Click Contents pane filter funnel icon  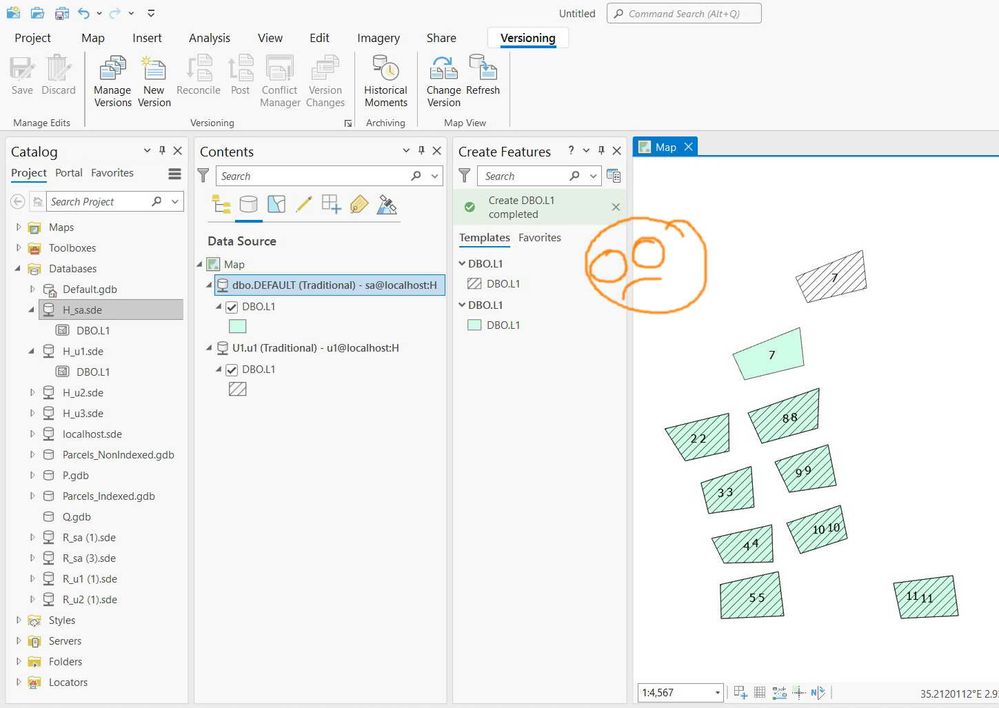(x=203, y=175)
